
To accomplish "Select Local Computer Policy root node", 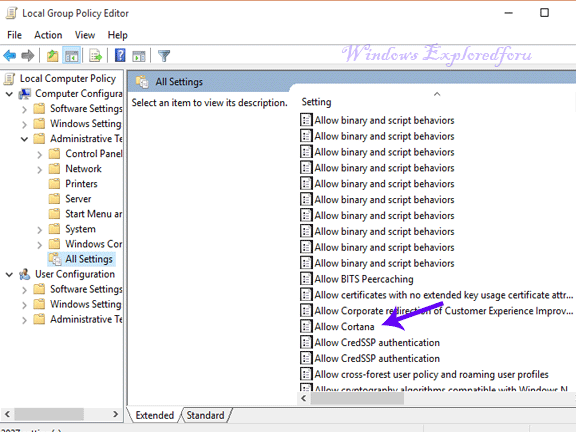I will pyautogui.click(x=68, y=78).
